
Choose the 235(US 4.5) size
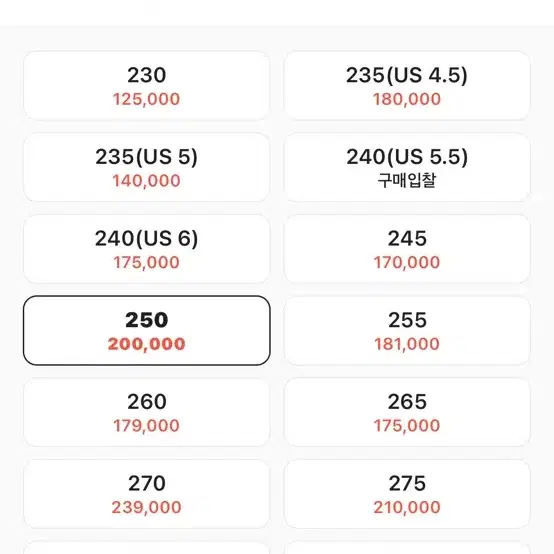click(407, 86)
